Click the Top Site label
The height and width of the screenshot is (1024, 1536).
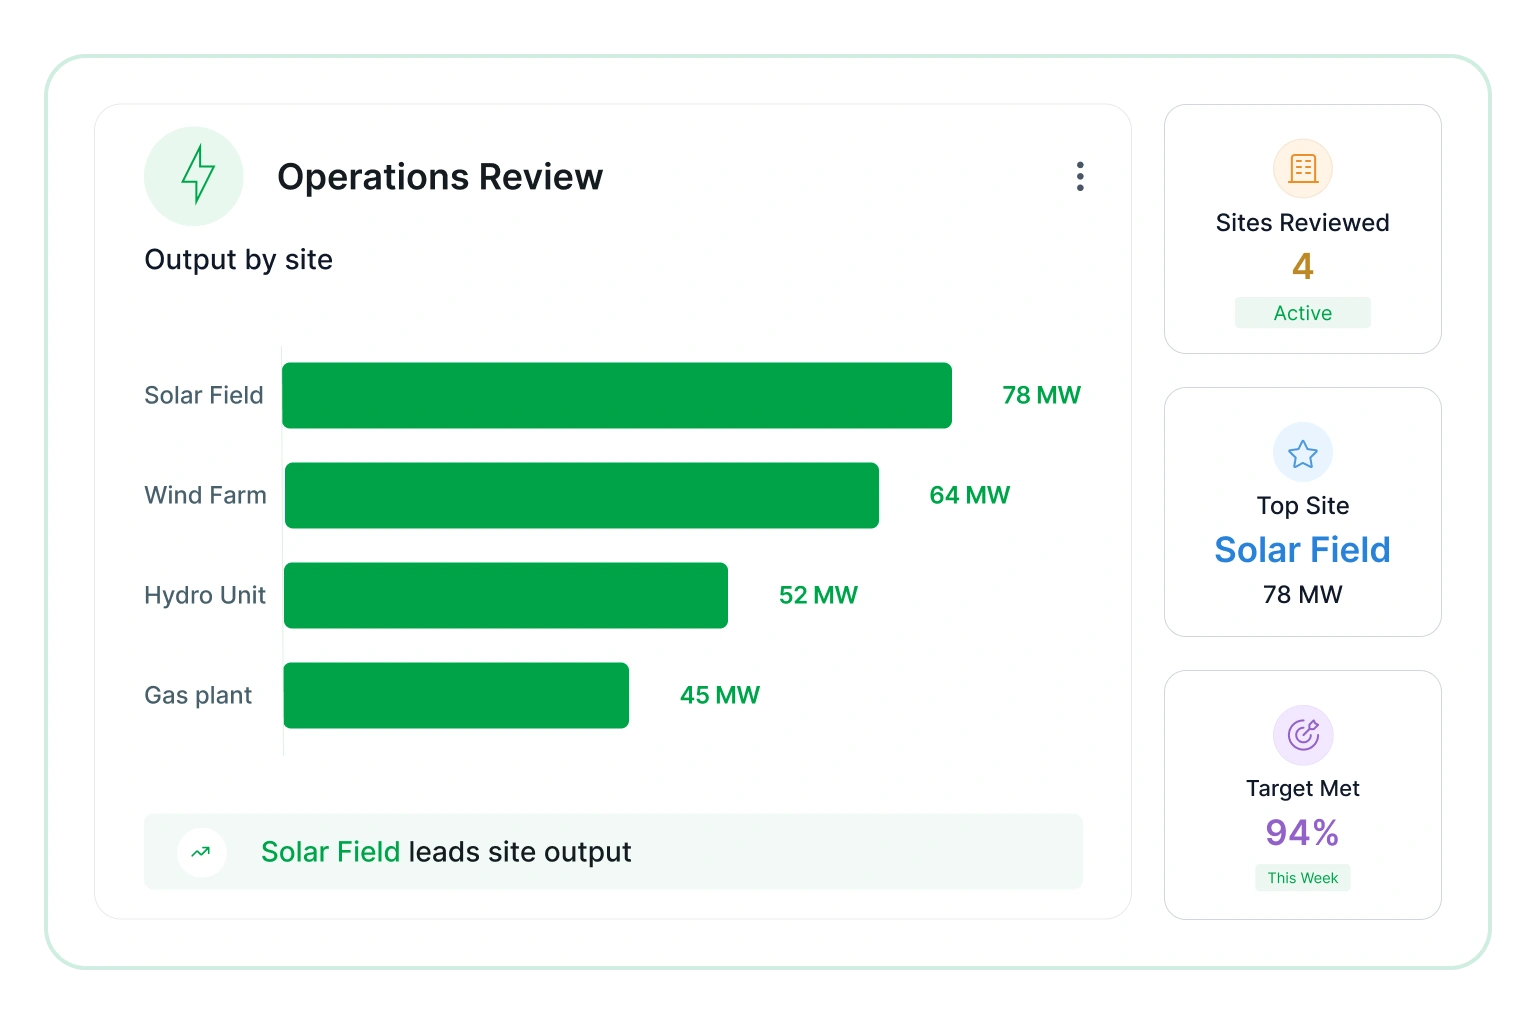click(x=1302, y=505)
